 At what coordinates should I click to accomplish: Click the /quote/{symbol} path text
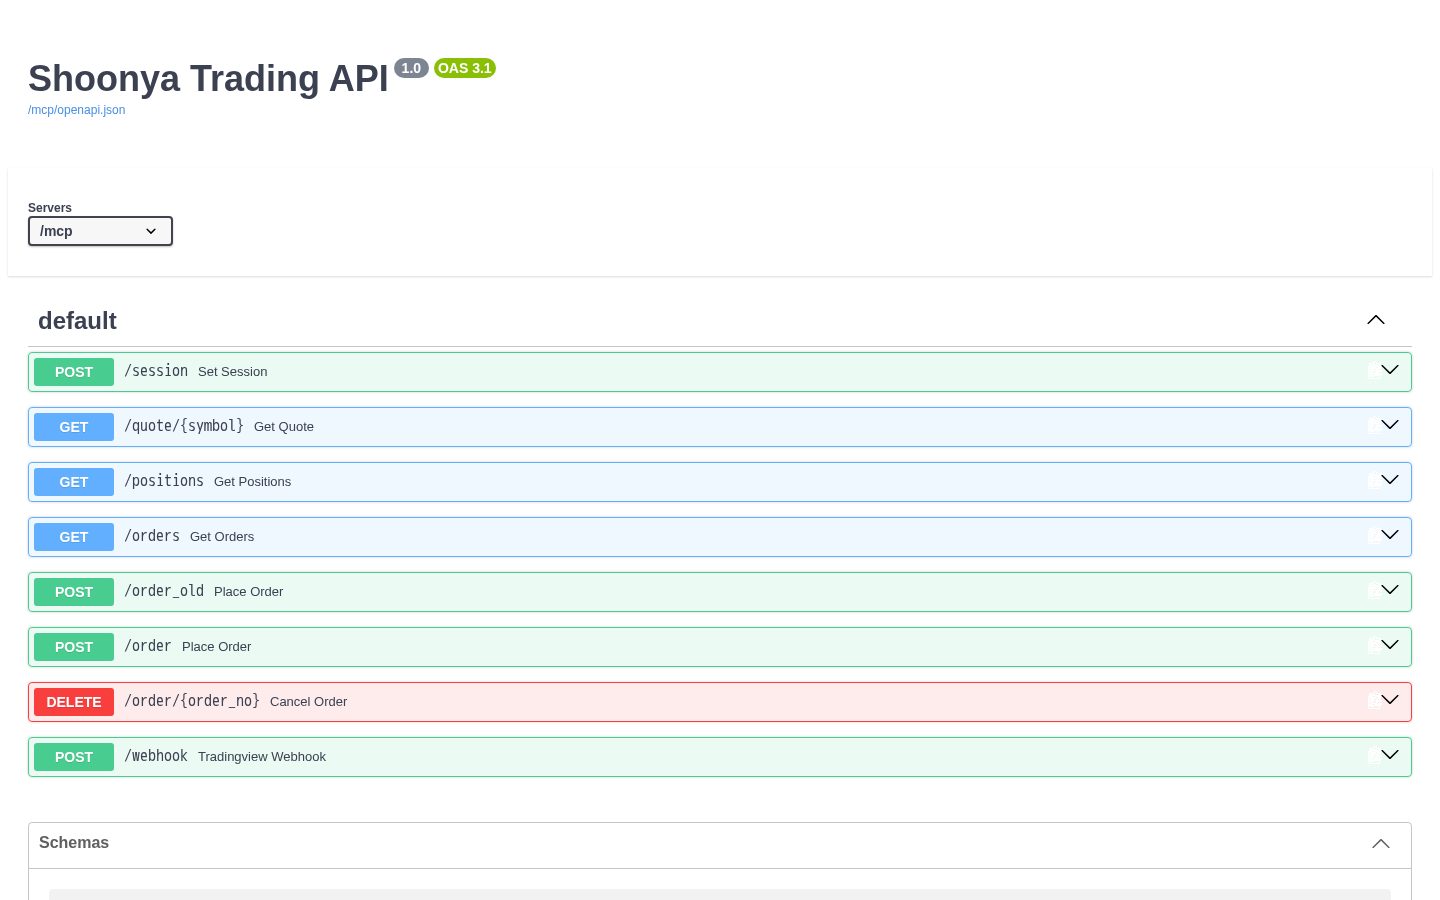(184, 426)
